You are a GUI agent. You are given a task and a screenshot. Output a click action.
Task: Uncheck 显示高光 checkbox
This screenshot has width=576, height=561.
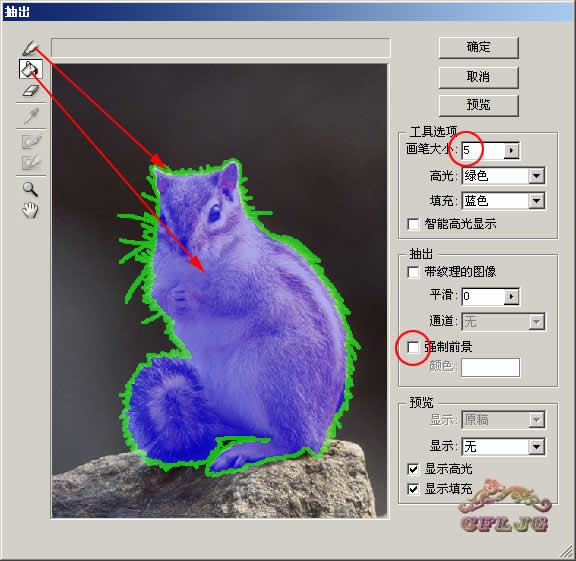click(x=413, y=469)
